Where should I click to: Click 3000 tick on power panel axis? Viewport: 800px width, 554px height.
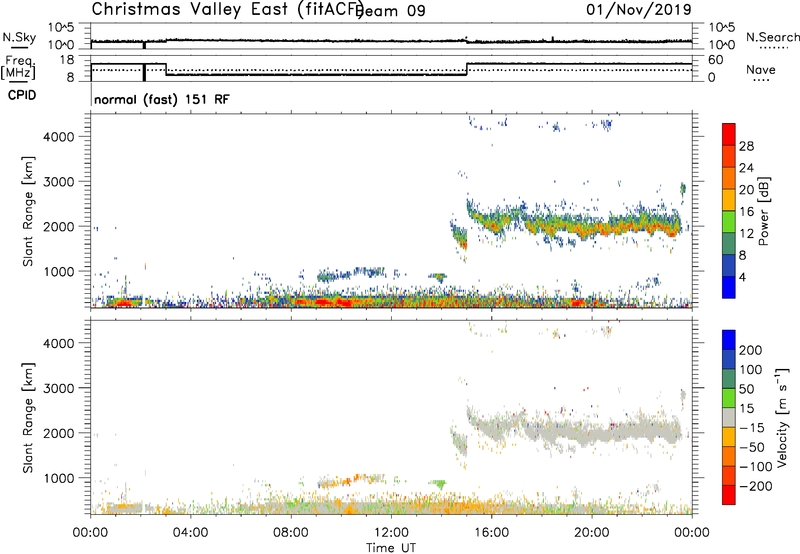(59, 182)
